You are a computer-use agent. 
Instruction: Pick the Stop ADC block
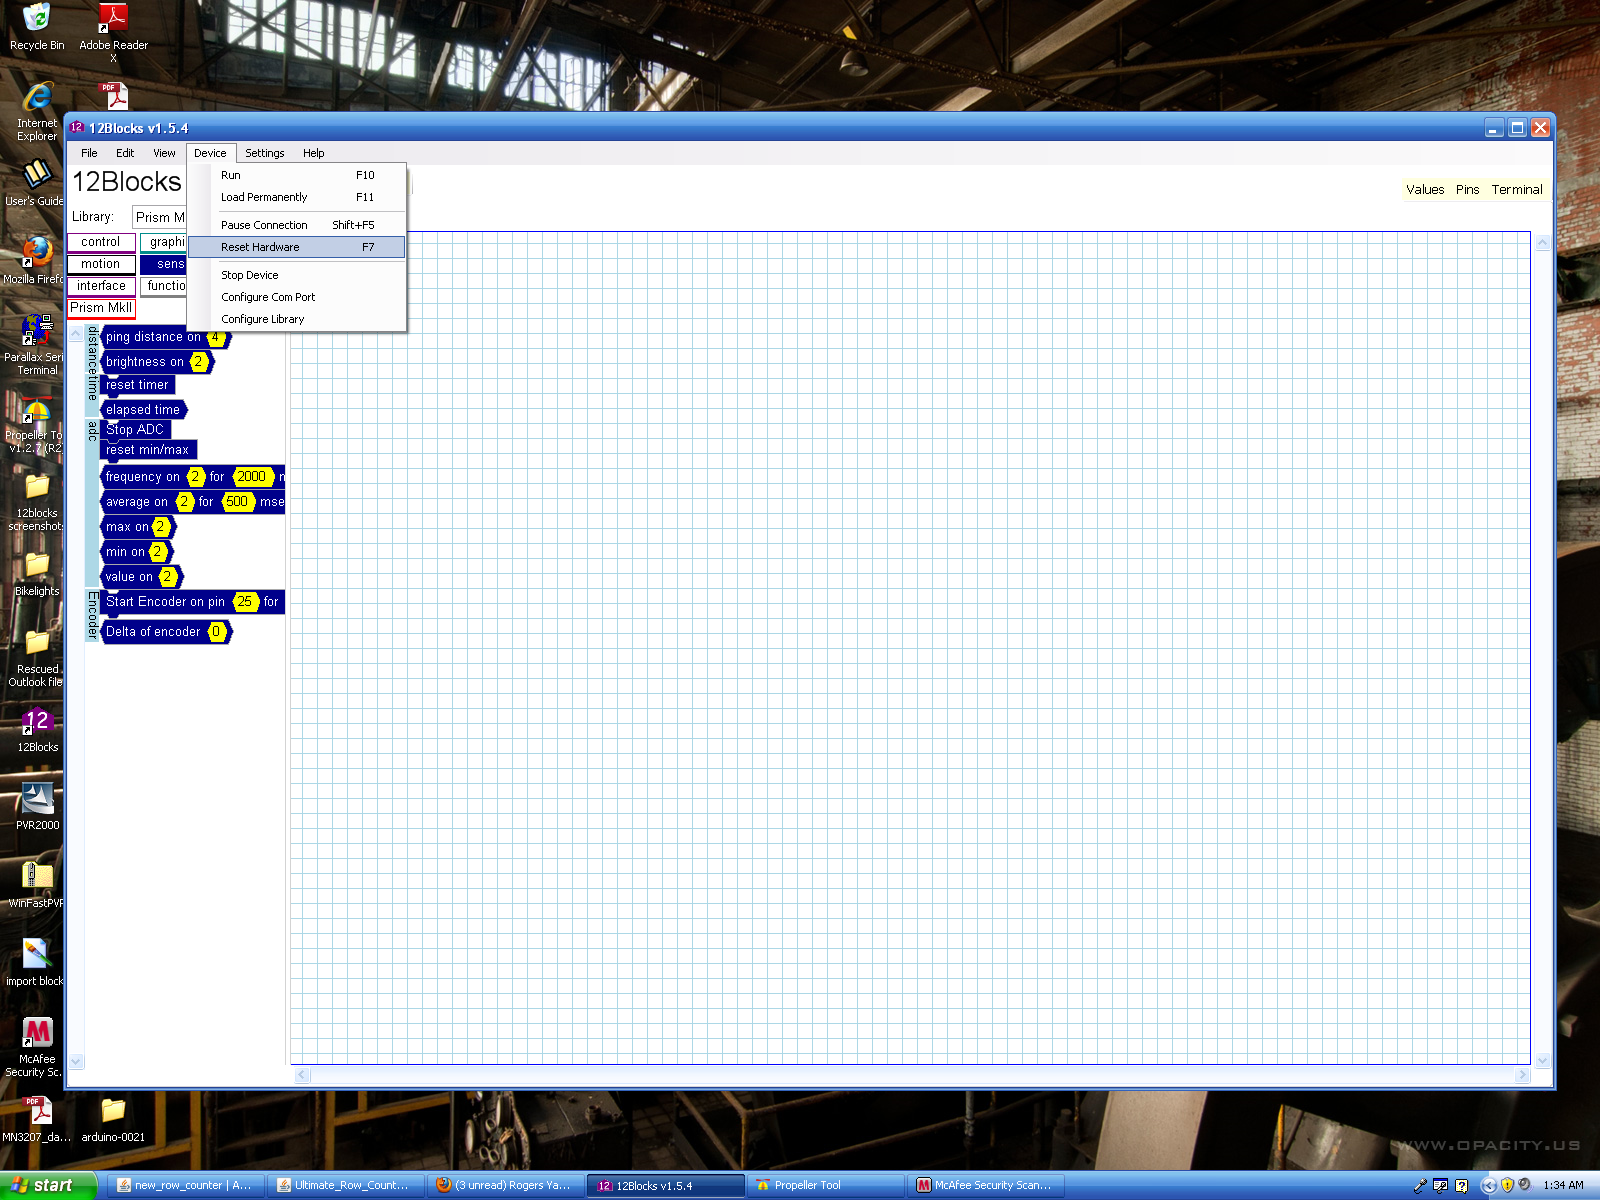136,429
